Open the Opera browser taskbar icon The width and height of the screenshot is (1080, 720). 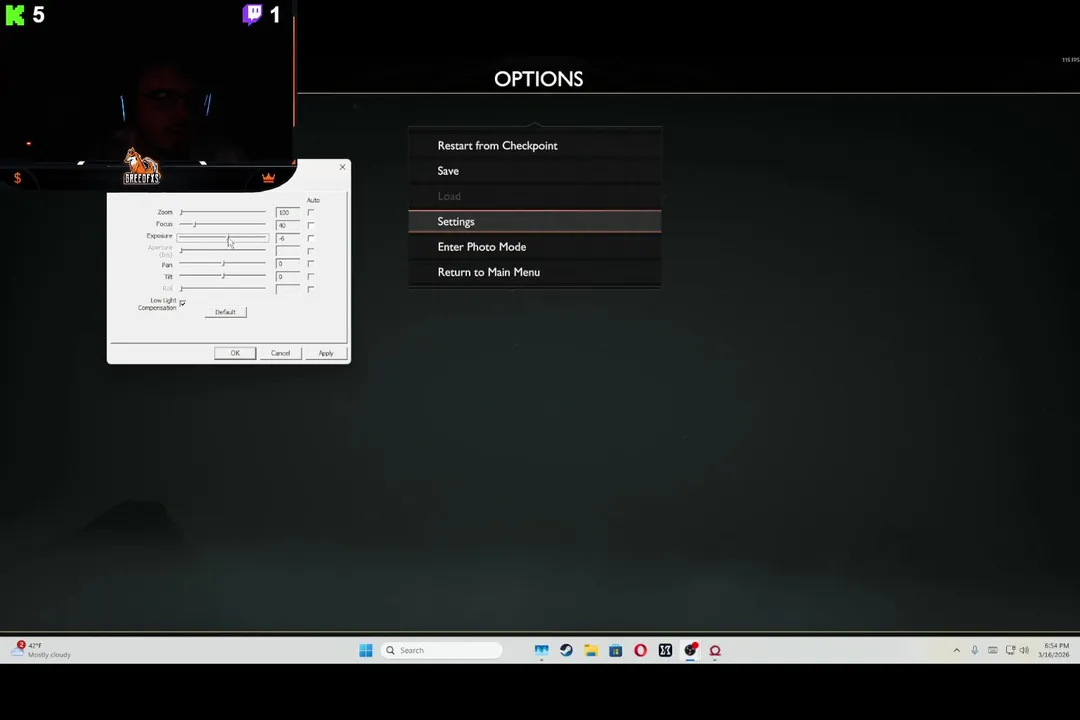(x=641, y=650)
